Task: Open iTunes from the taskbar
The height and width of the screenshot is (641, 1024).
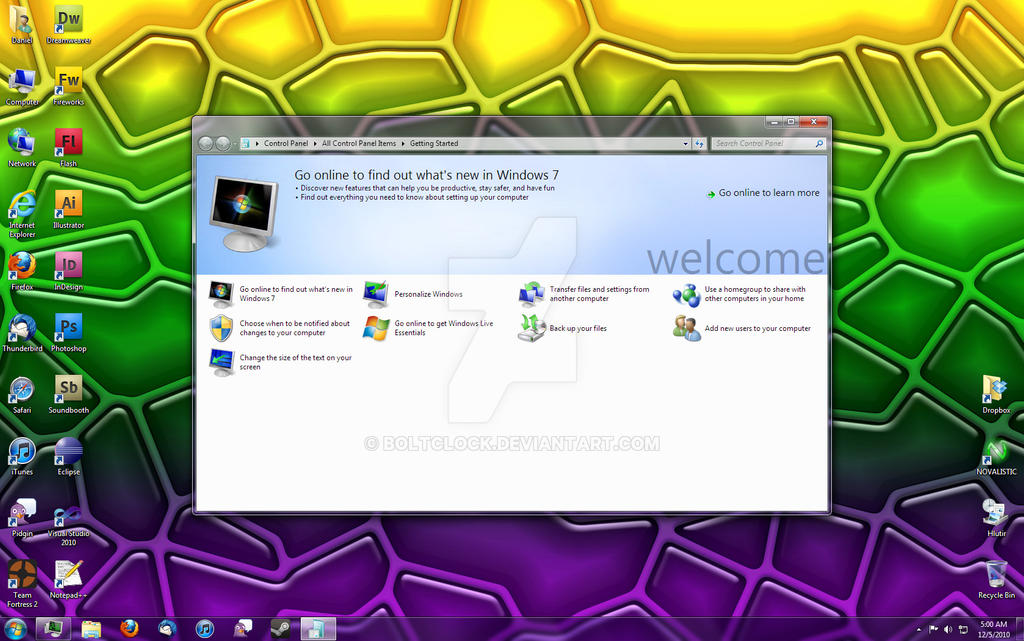Action: click(x=204, y=630)
